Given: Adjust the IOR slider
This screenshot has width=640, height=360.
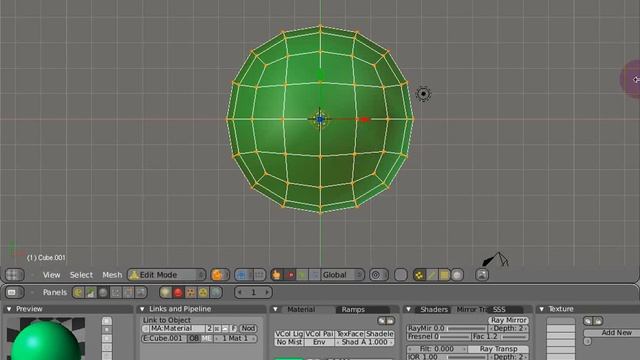Looking at the screenshot, I should tap(447, 356).
